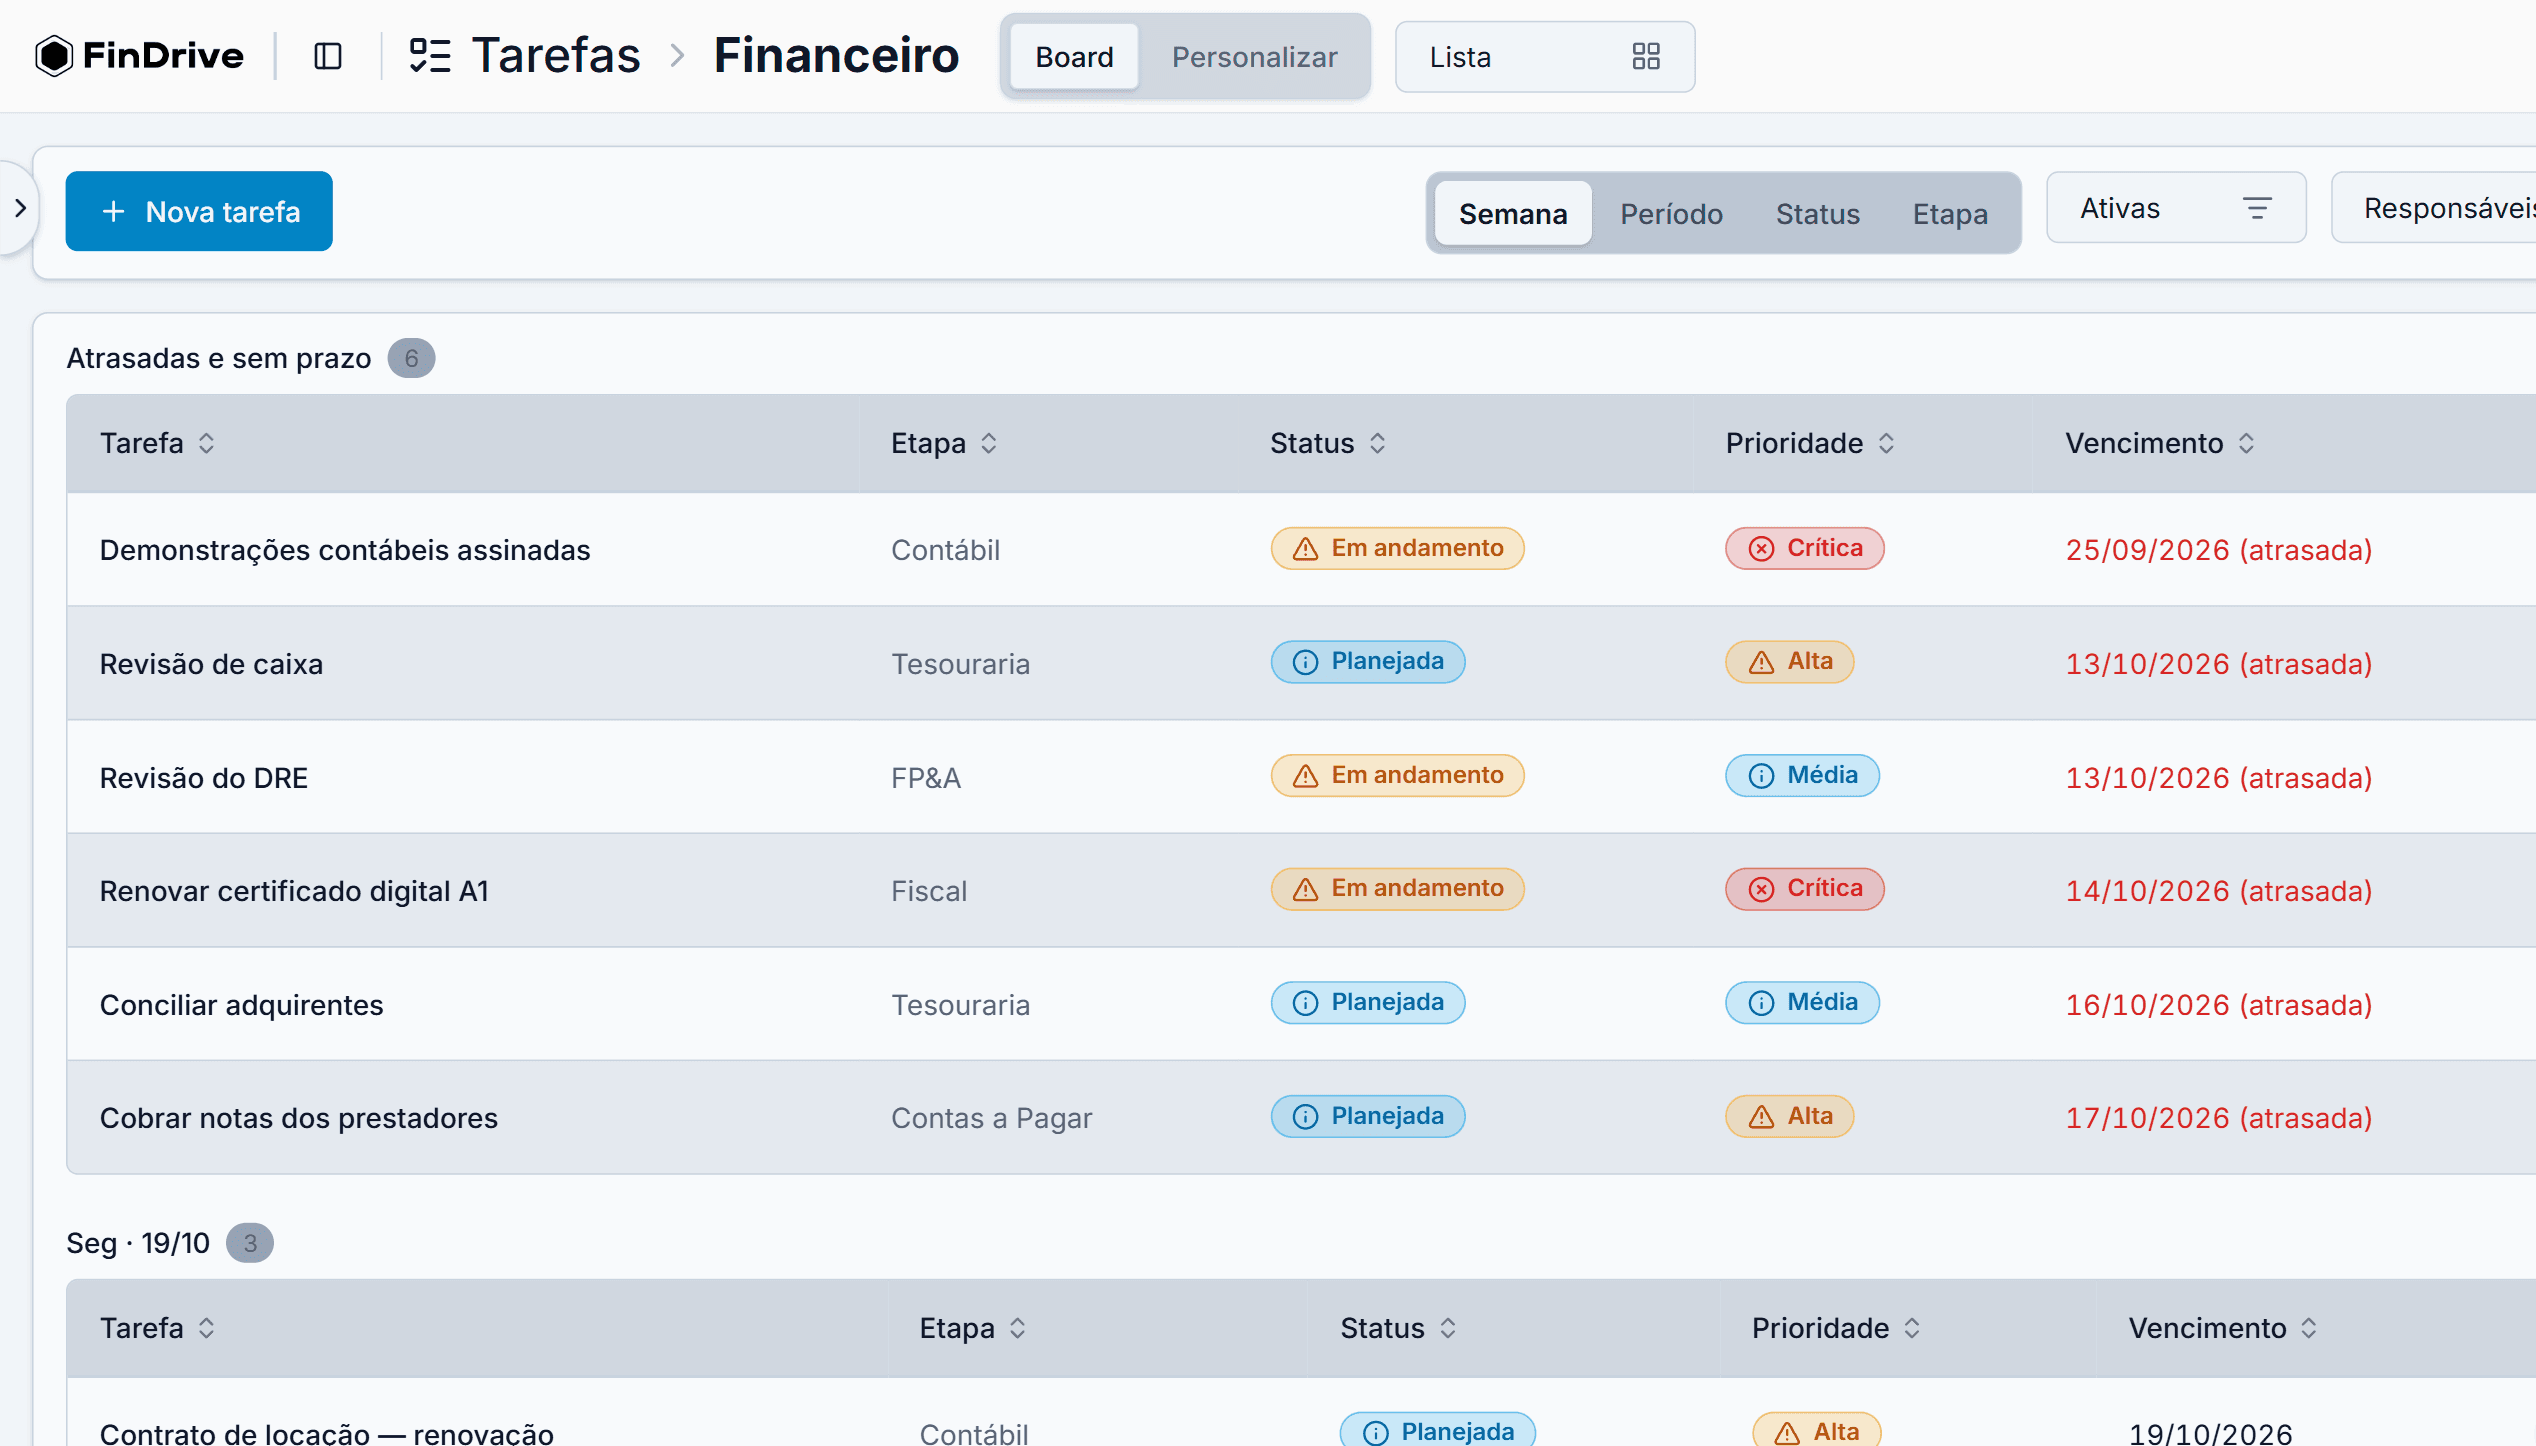The image size is (2536, 1446).
Task: Click the FinDrive hexagon logo
Action: (54, 56)
